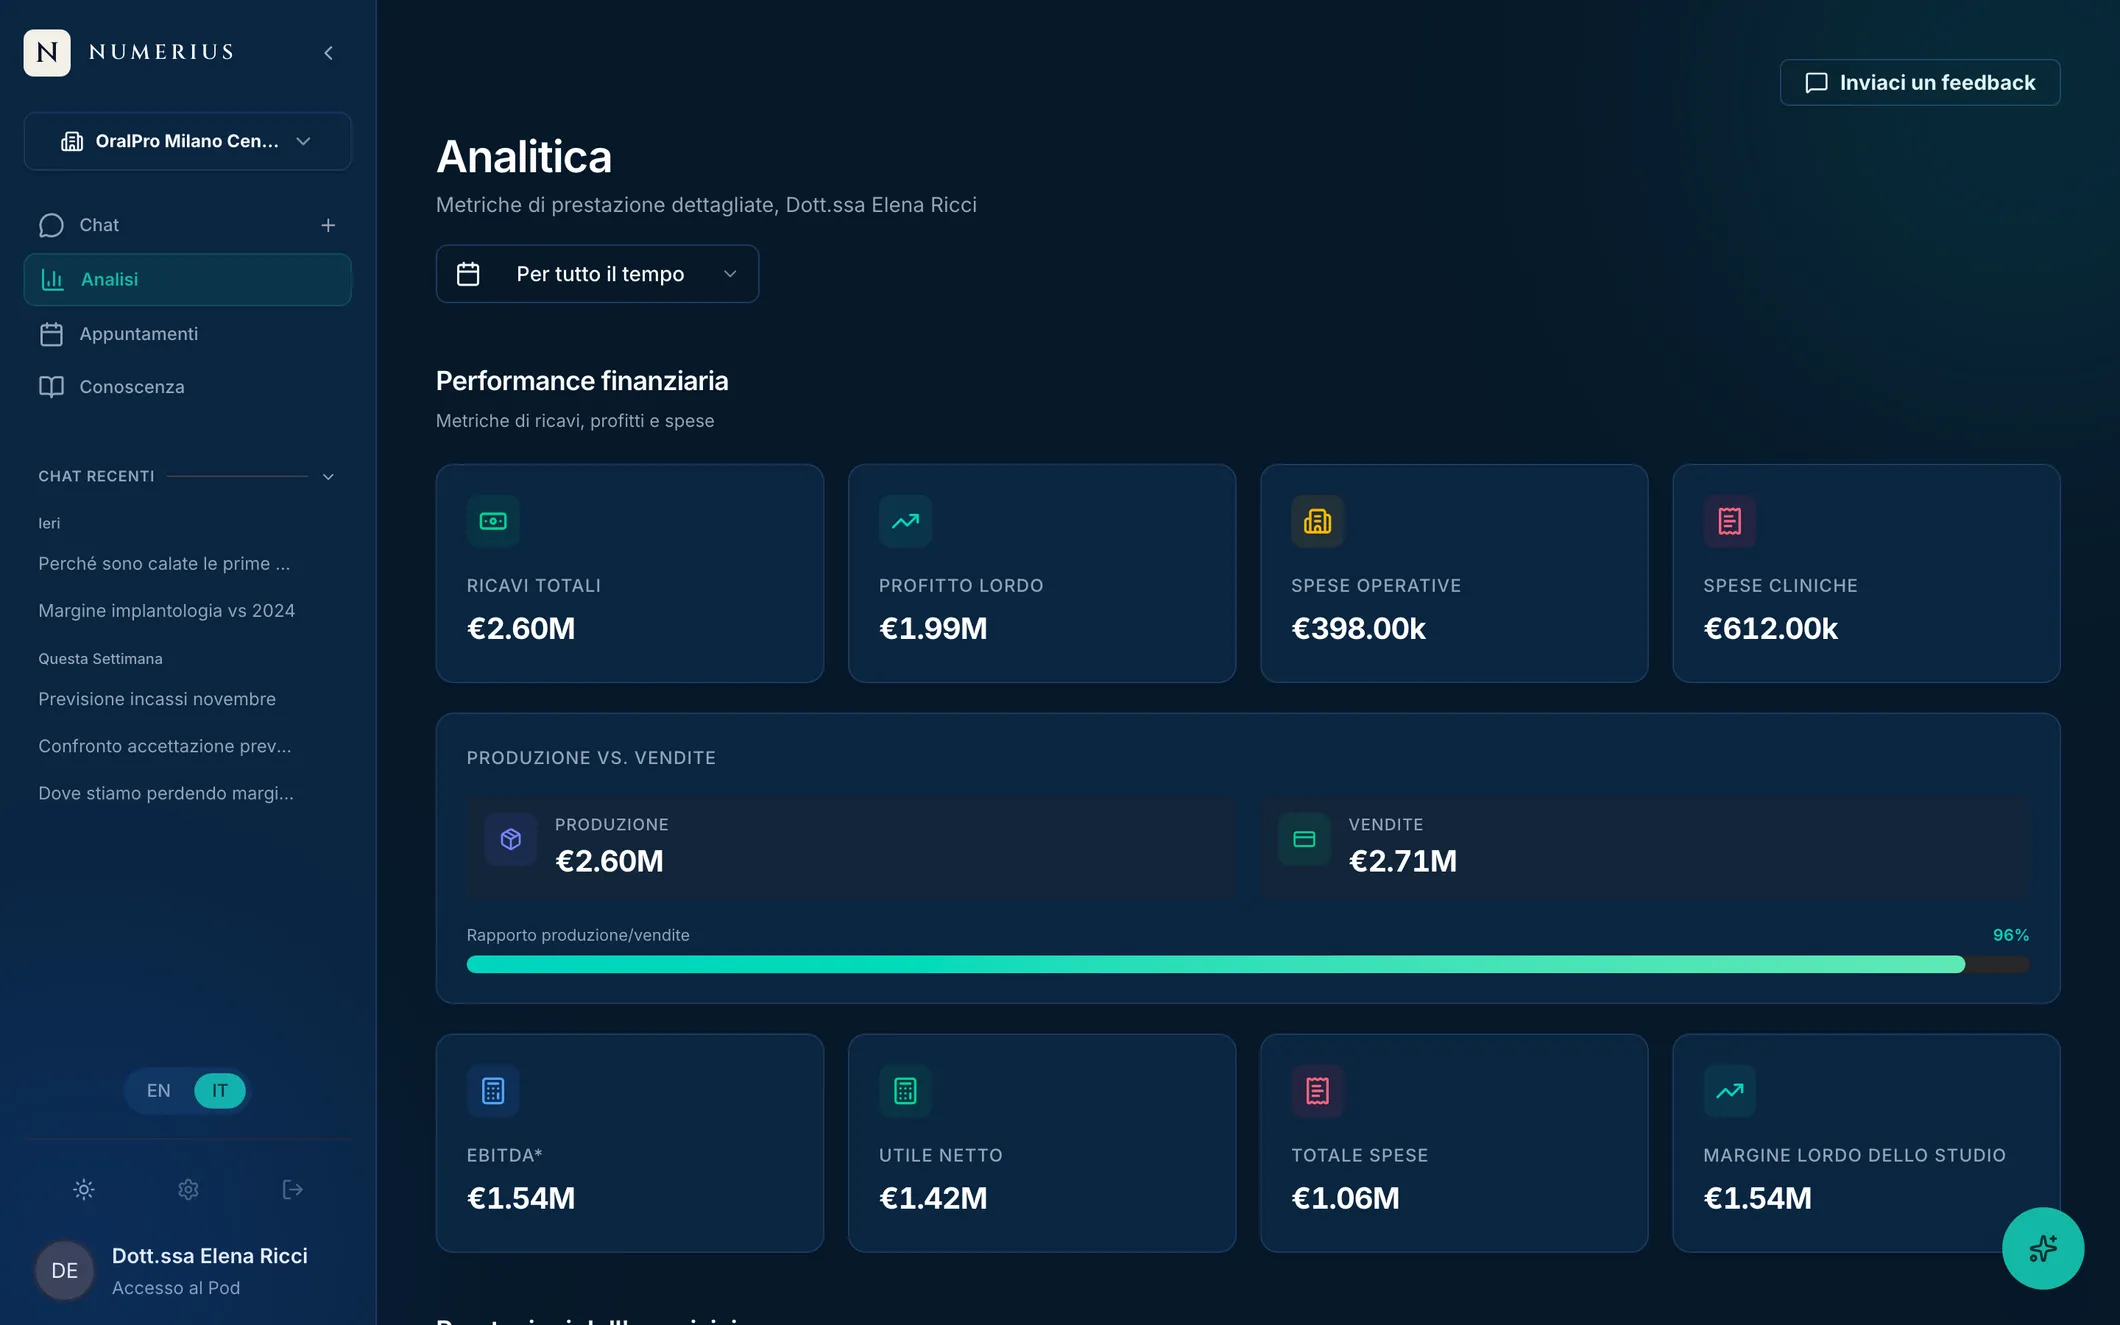Click the Numerius N logo
This screenshot has width=2120, height=1325.
tap(47, 52)
